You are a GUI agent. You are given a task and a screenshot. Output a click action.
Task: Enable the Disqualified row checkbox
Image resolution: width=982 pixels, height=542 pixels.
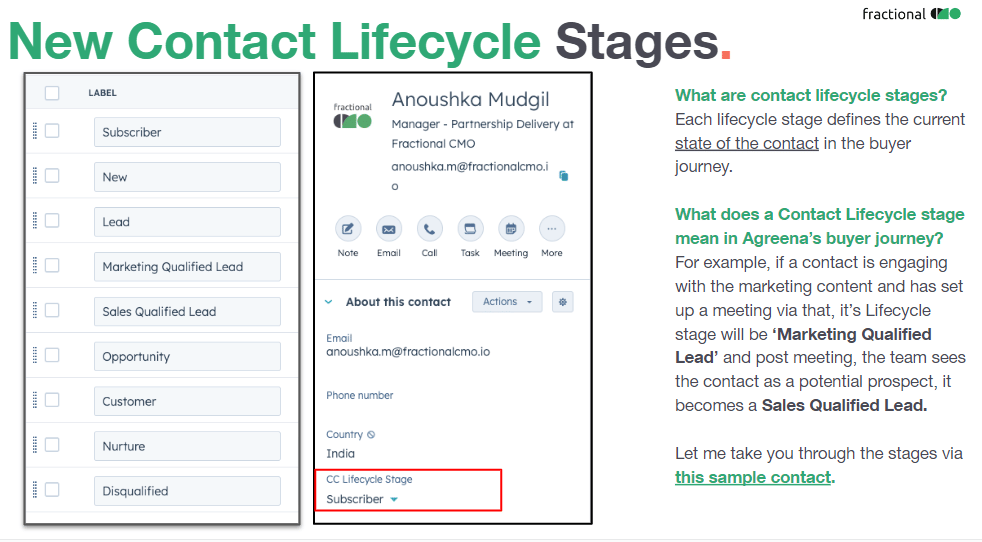(x=52, y=490)
